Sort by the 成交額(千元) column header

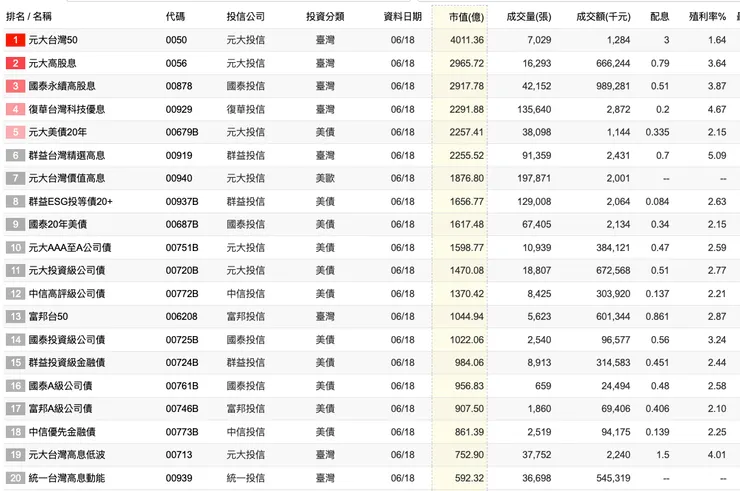(x=603, y=17)
